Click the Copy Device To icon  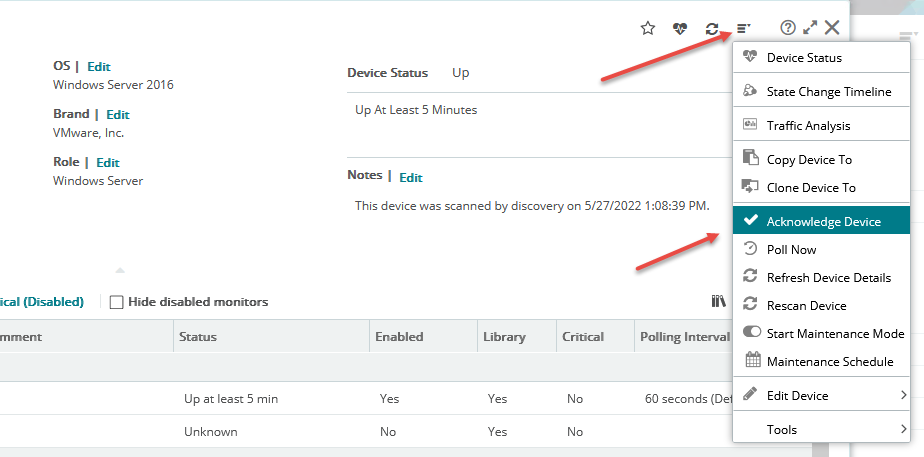pyautogui.click(x=750, y=158)
